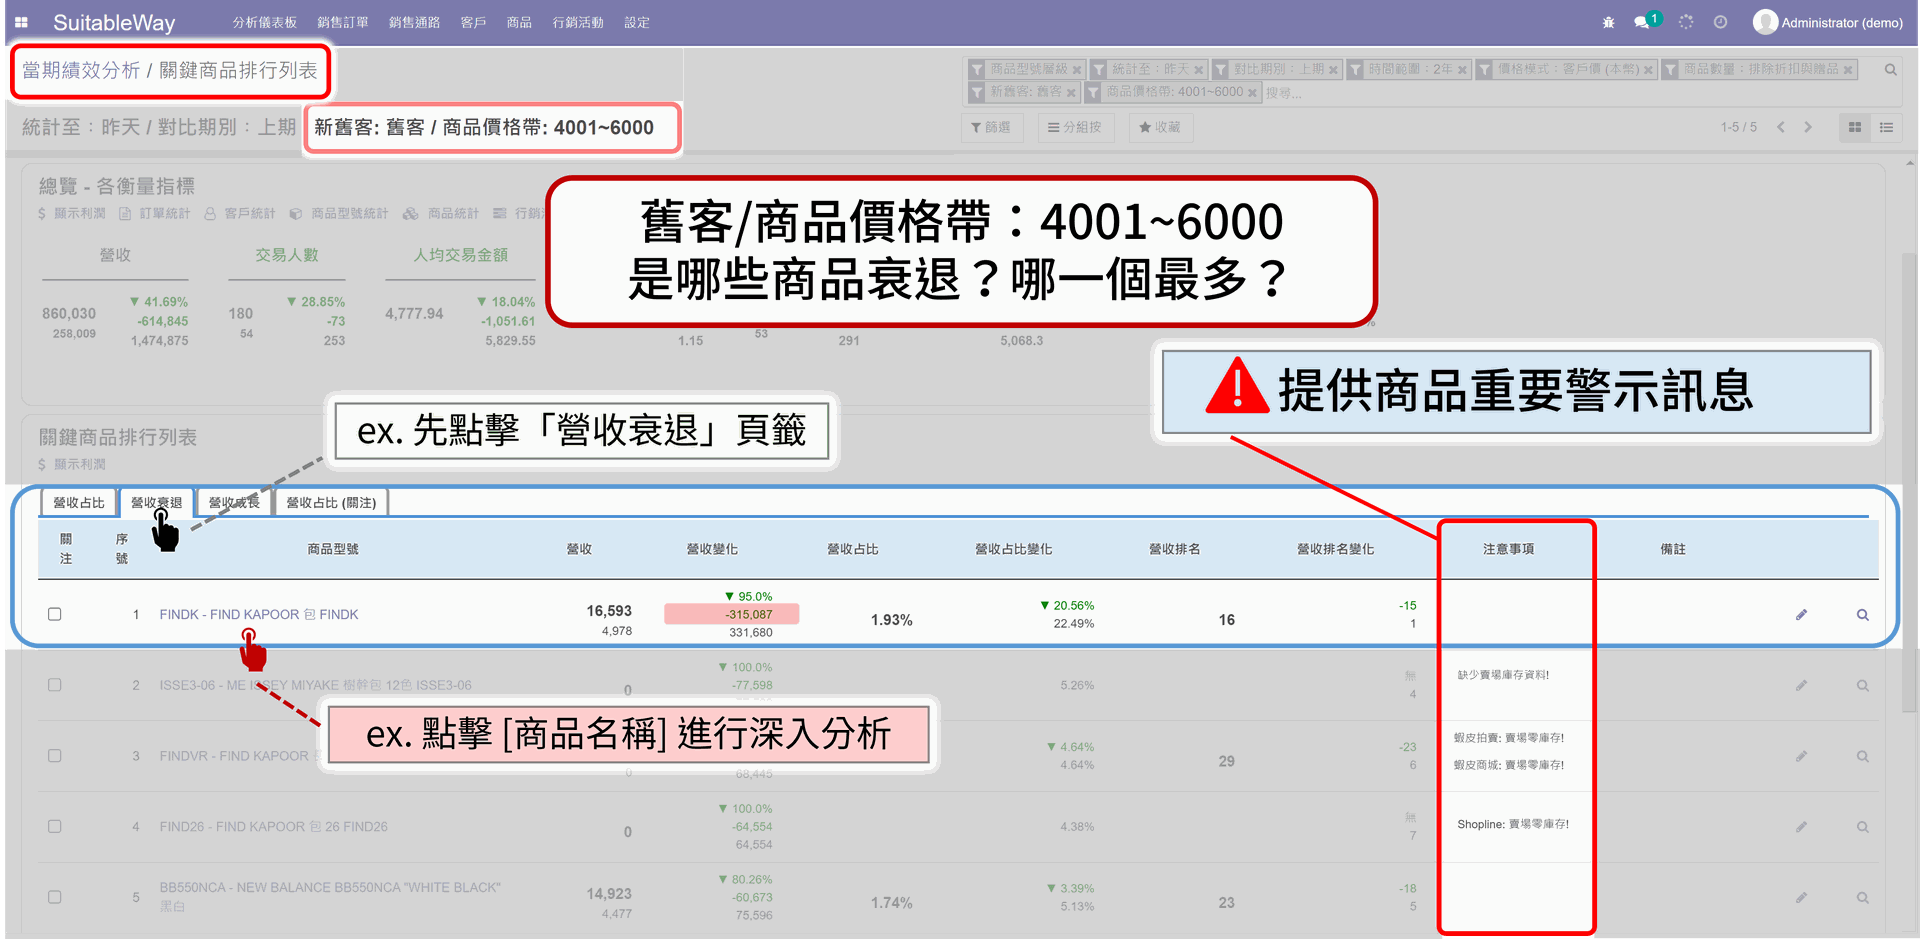Click 客戶統計 in overview section
This screenshot has width=1920, height=939.
pyautogui.click(x=240, y=213)
